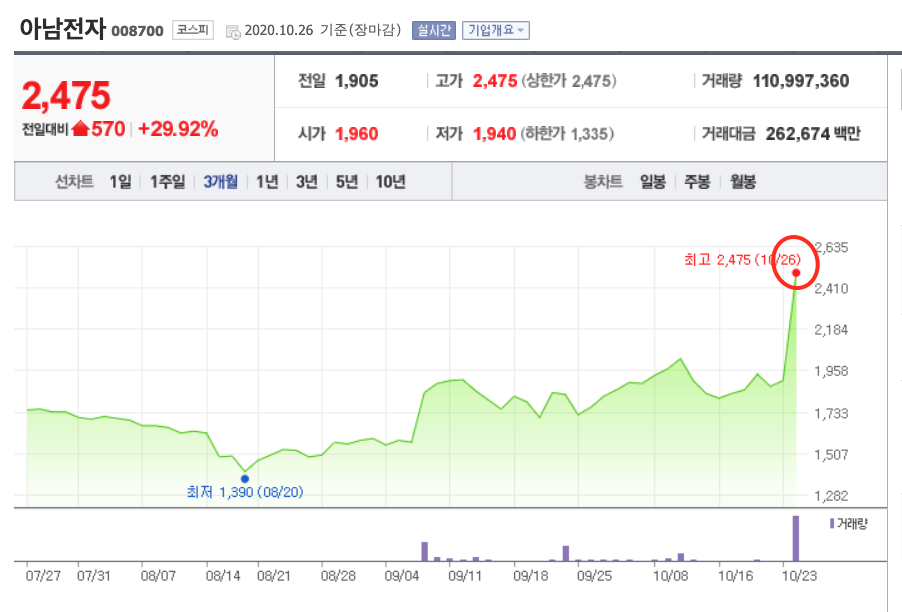Switch to 일봉 daily candle chart

click(653, 182)
